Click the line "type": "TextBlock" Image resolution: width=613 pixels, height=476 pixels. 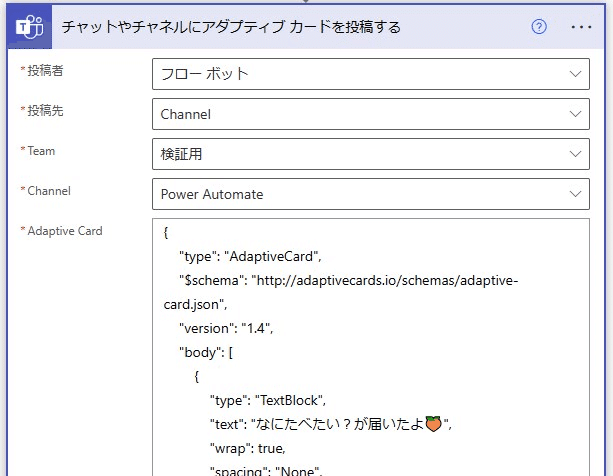(268, 401)
